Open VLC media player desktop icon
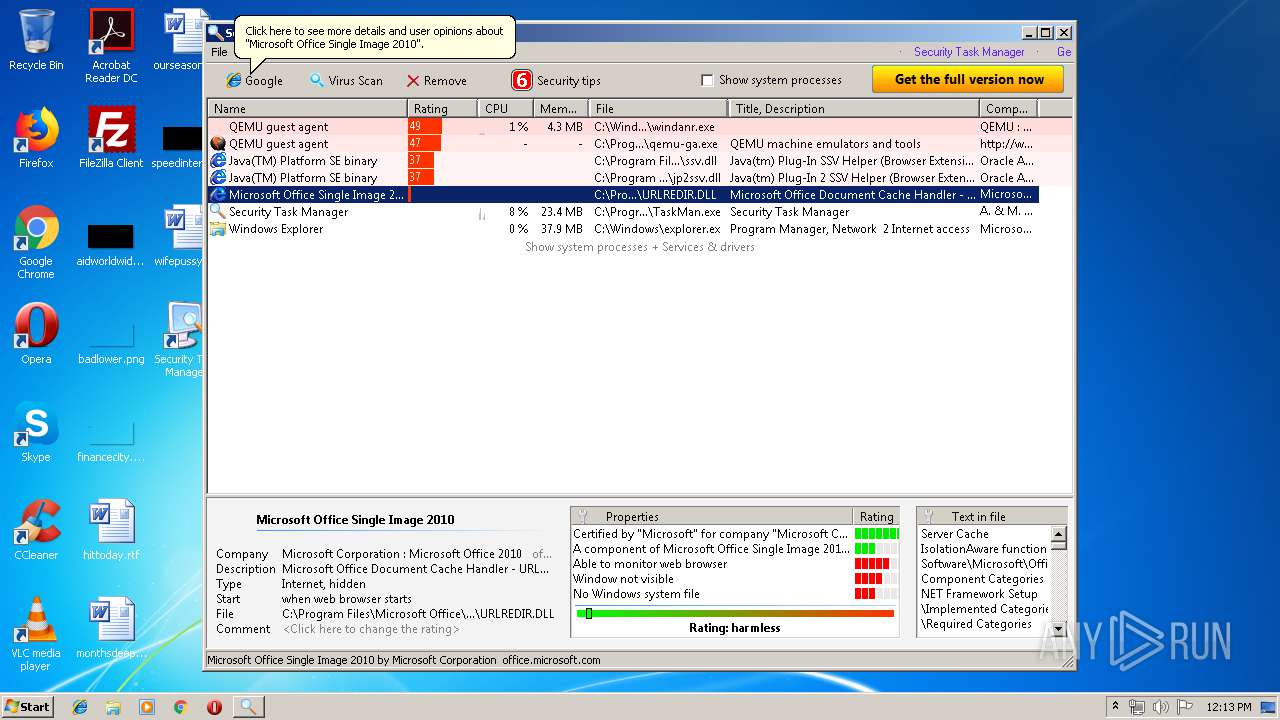Viewport: 1280px width, 720px height. 36,634
